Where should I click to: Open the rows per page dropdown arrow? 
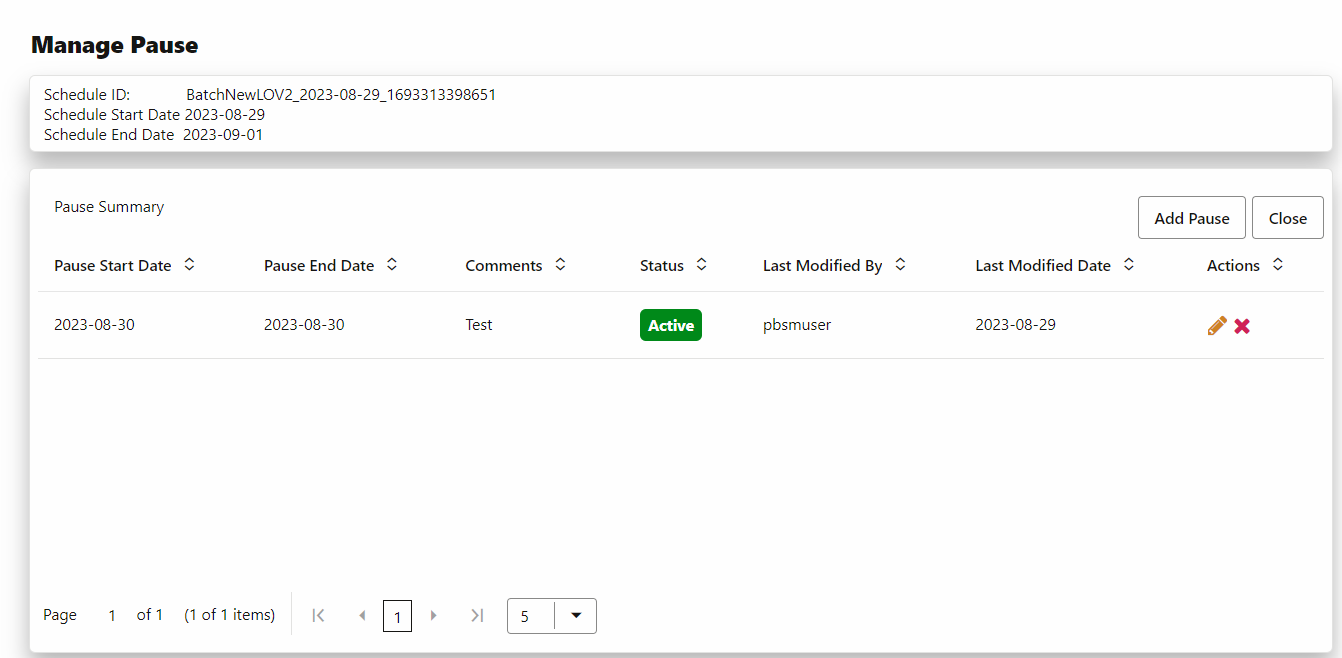coord(576,615)
